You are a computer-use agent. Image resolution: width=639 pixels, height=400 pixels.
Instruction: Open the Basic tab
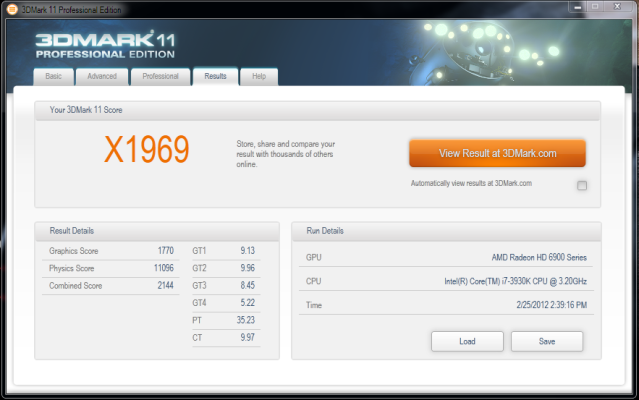pos(53,77)
